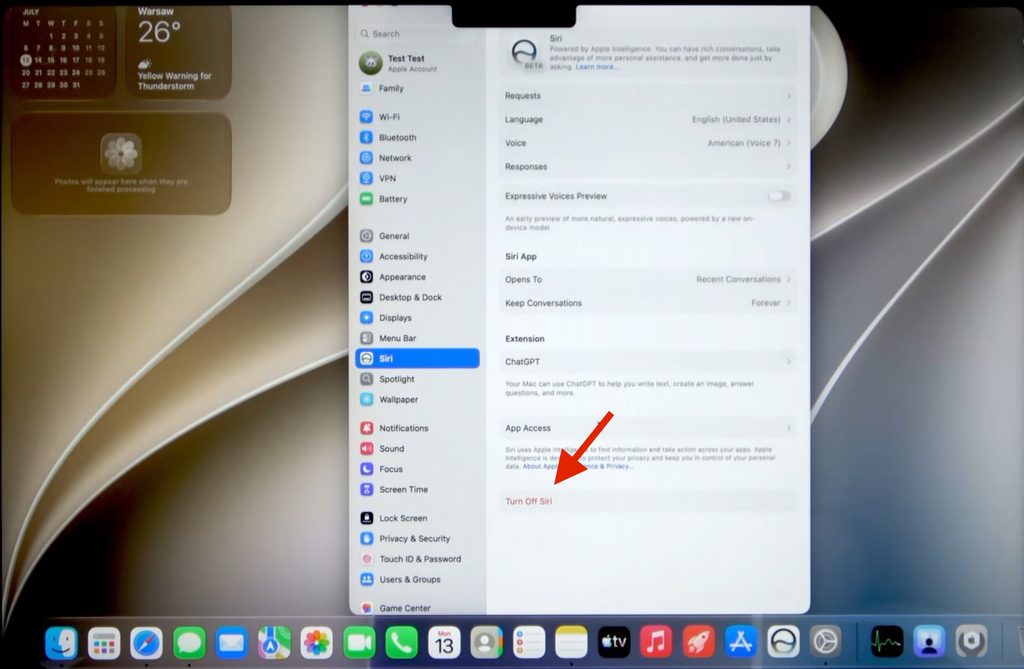Change Opens To Recent Conversations setting
The image size is (1024, 669).
[x=648, y=279]
